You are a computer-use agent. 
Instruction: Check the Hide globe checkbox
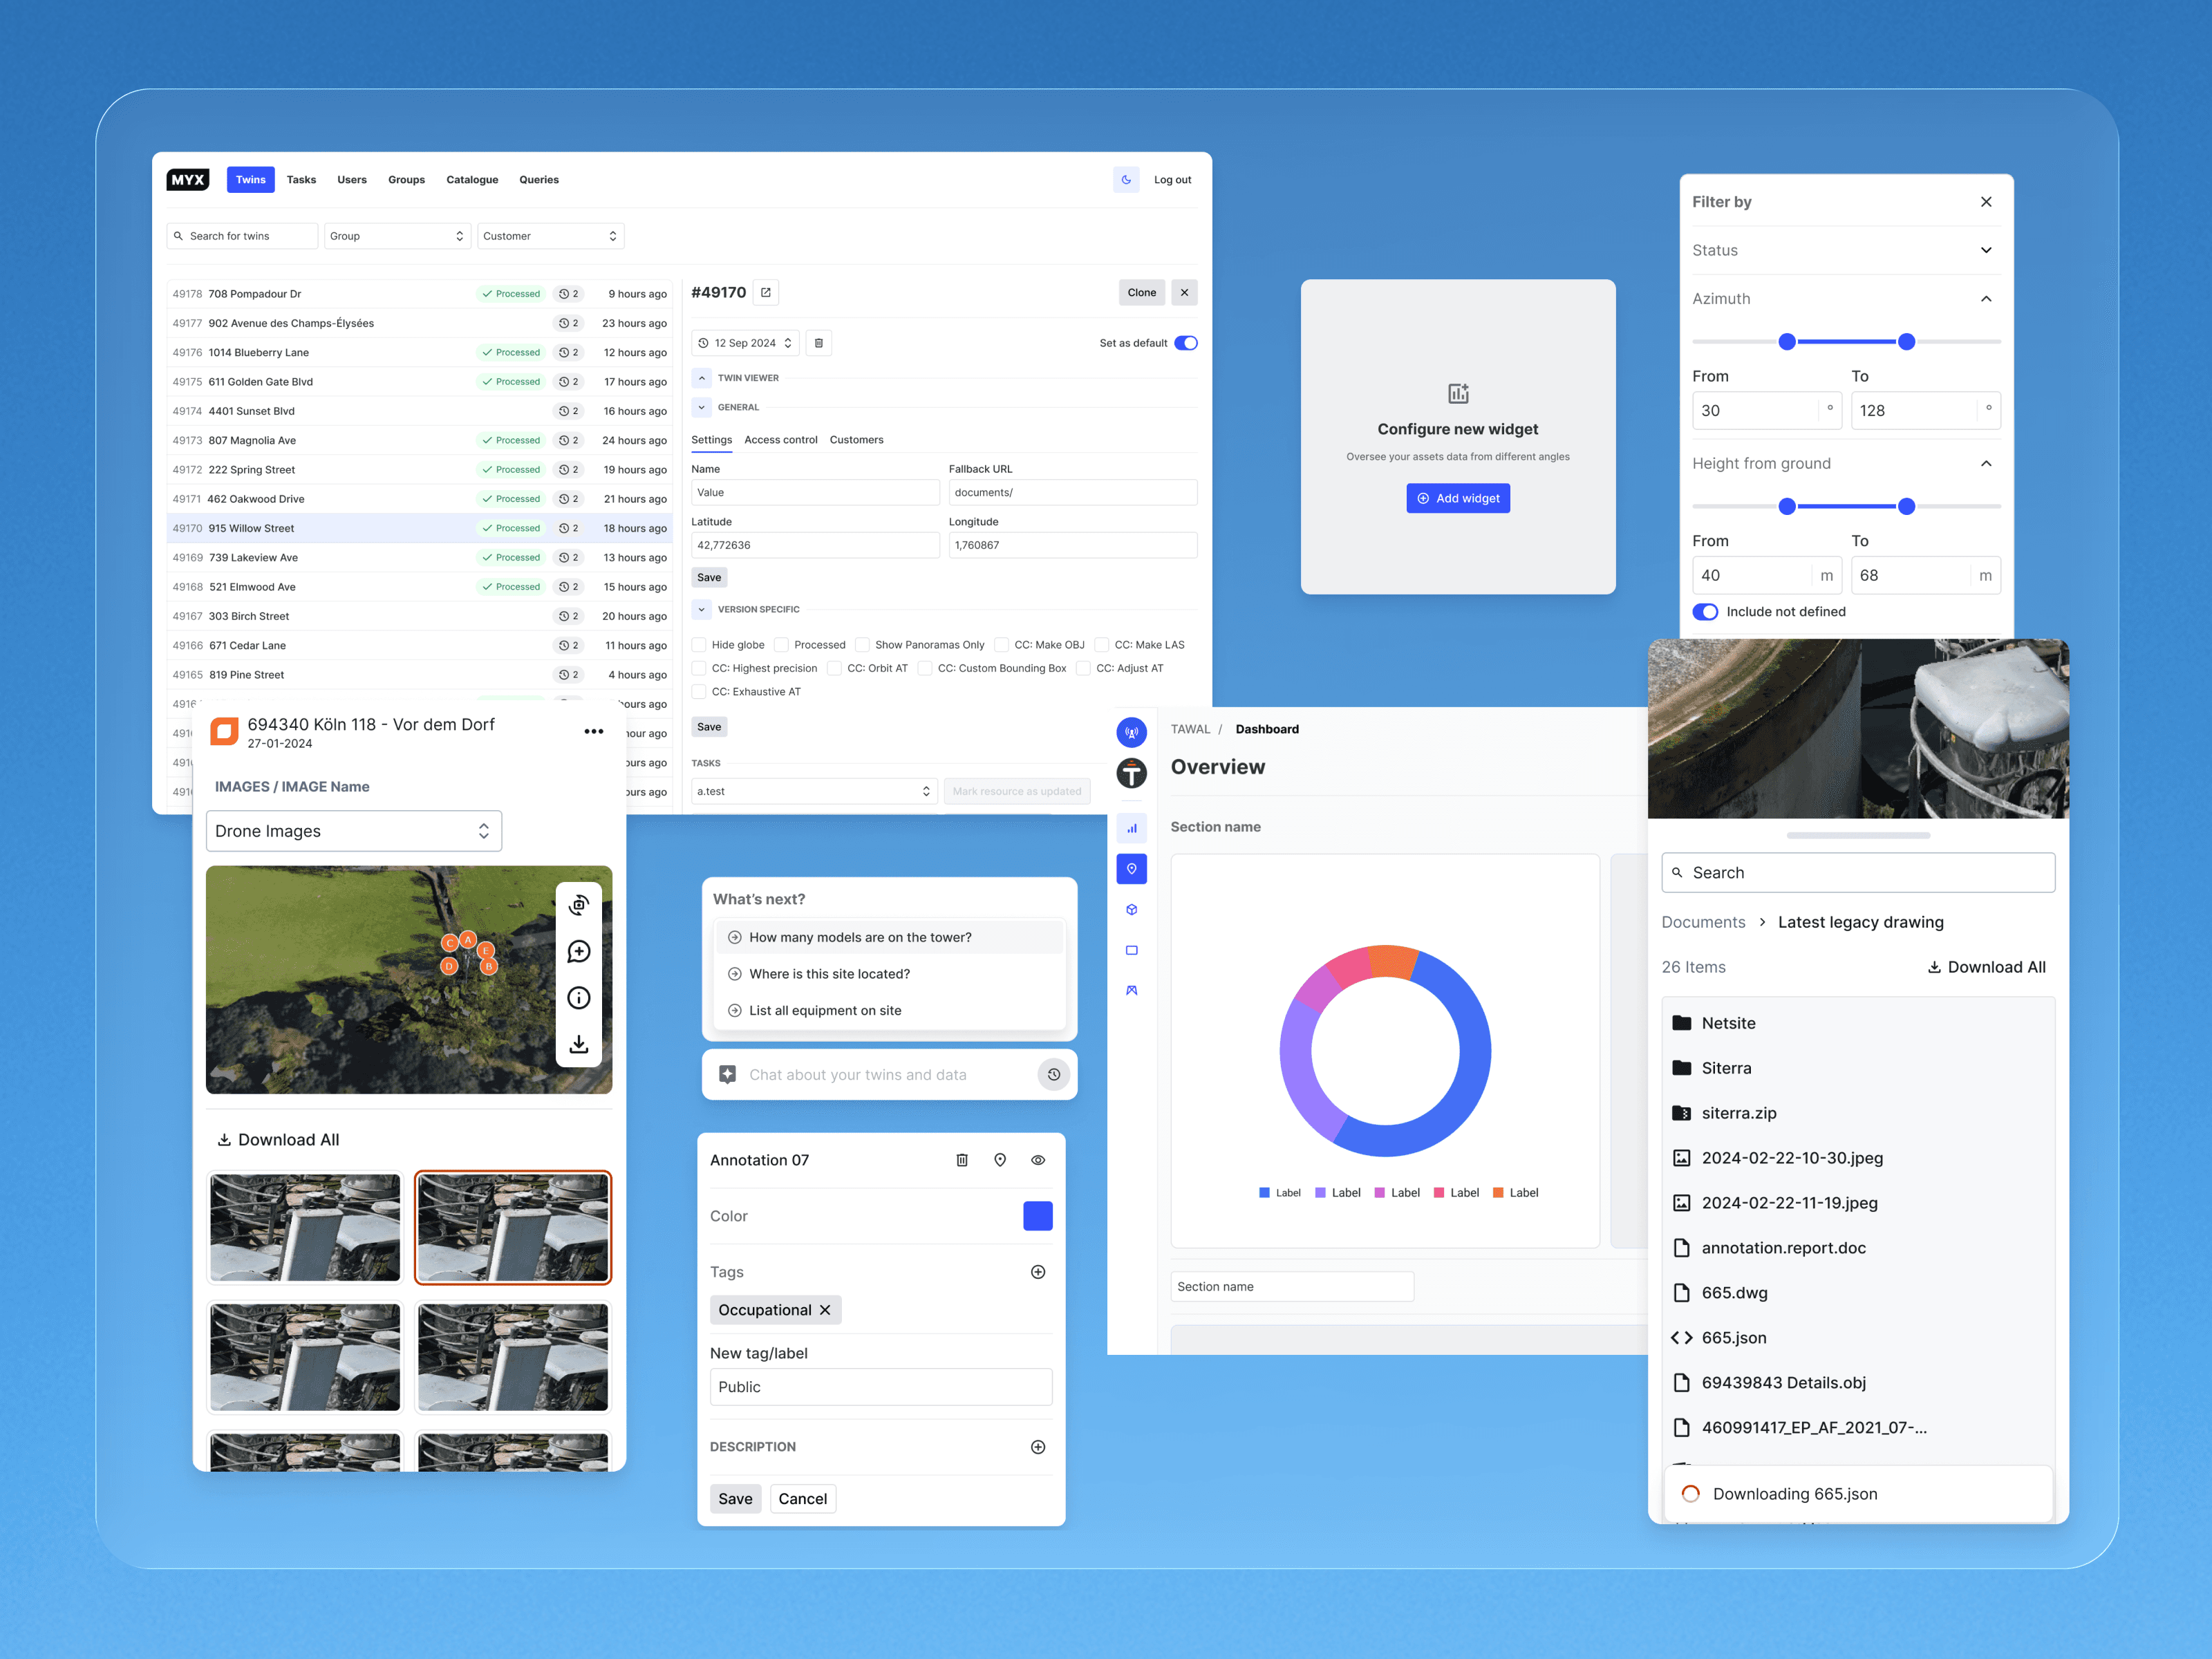tap(700, 644)
